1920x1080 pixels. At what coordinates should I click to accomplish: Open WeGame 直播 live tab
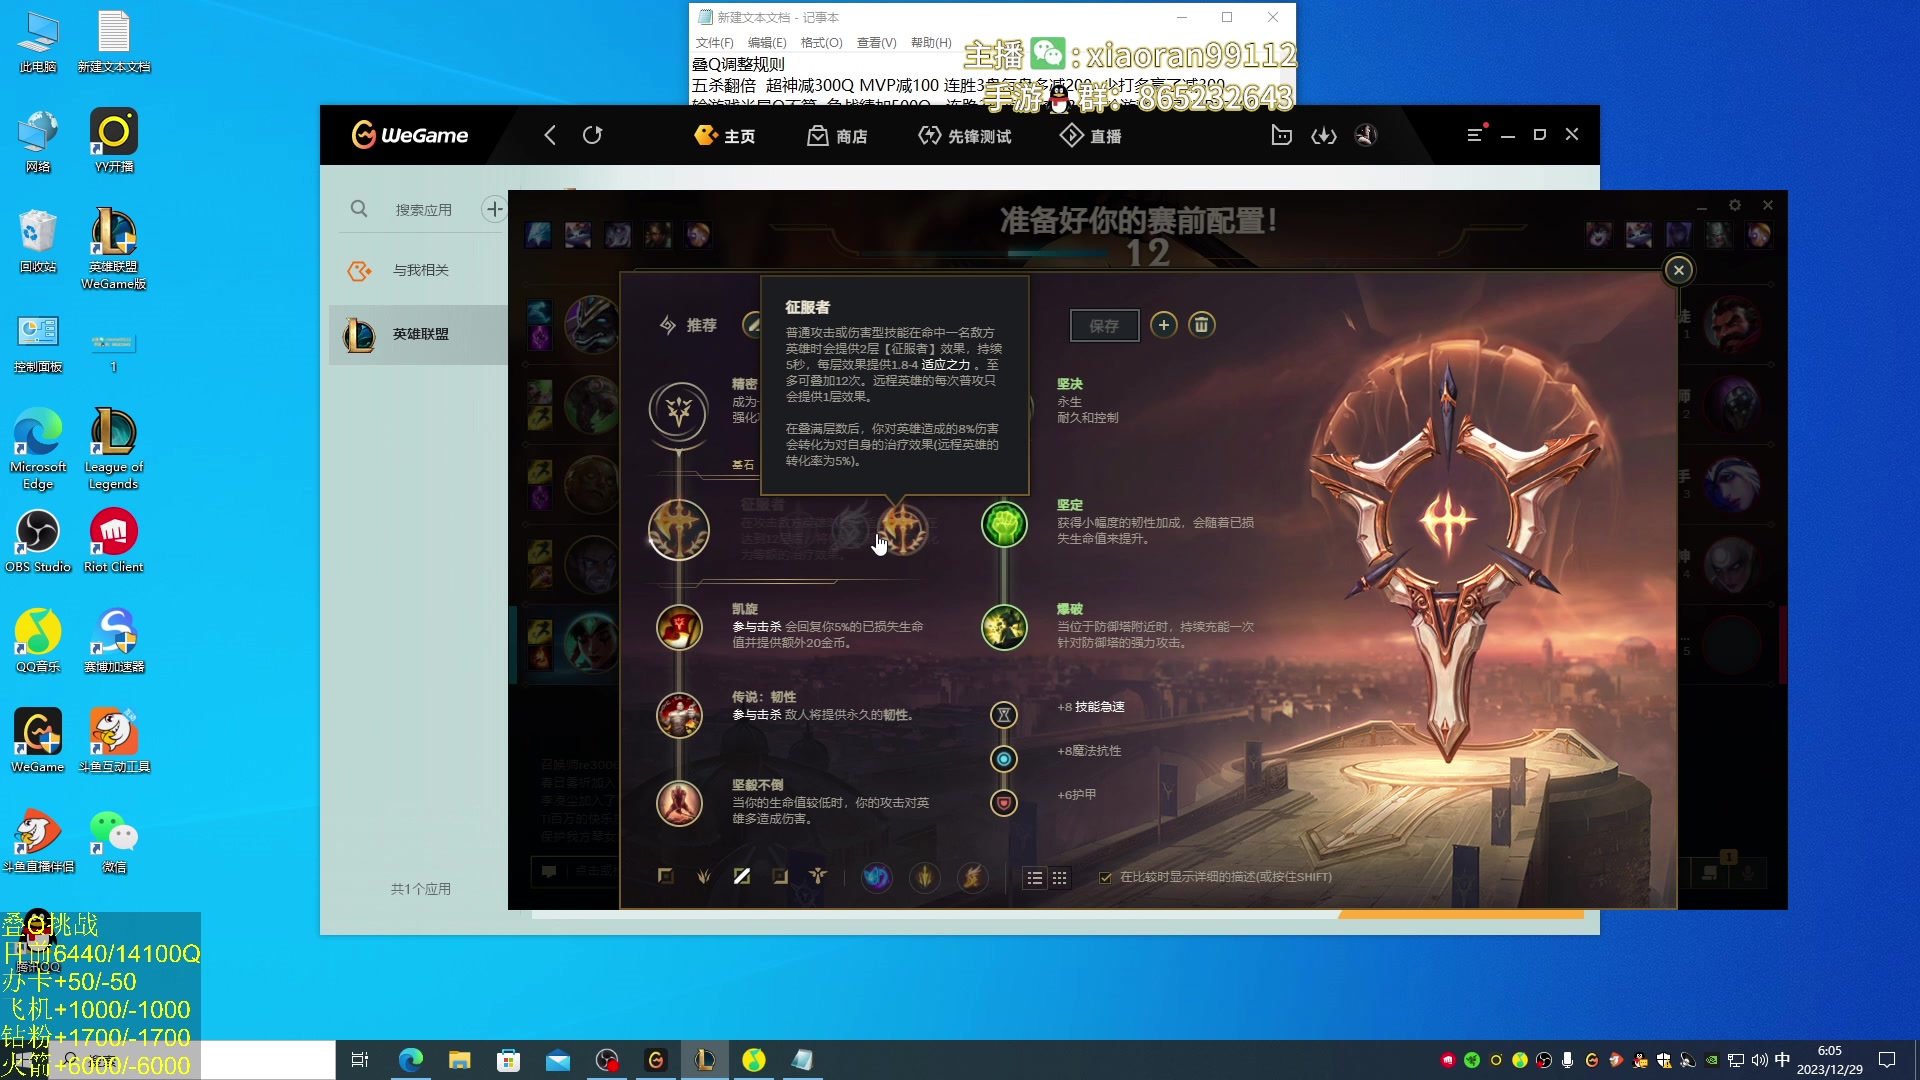(x=1090, y=135)
